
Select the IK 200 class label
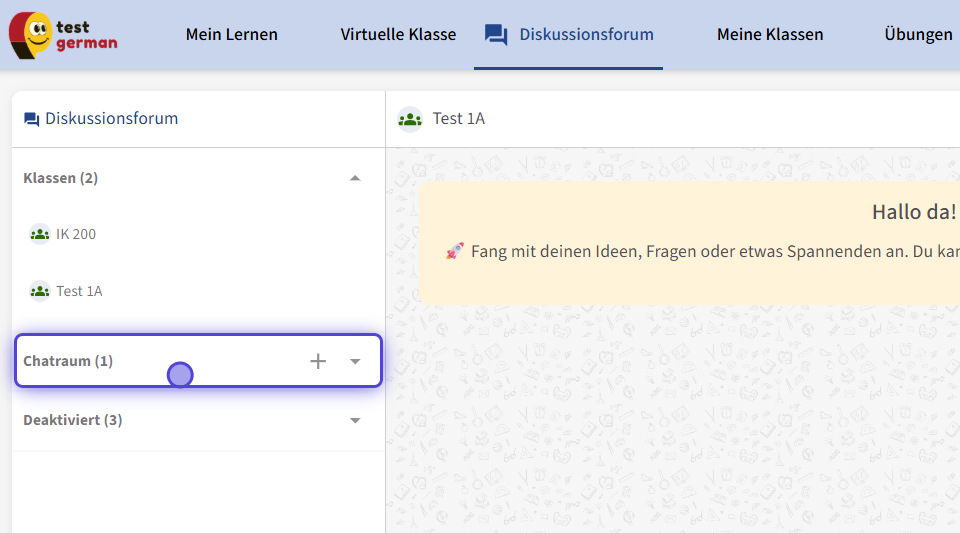click(x=76, y=234)
